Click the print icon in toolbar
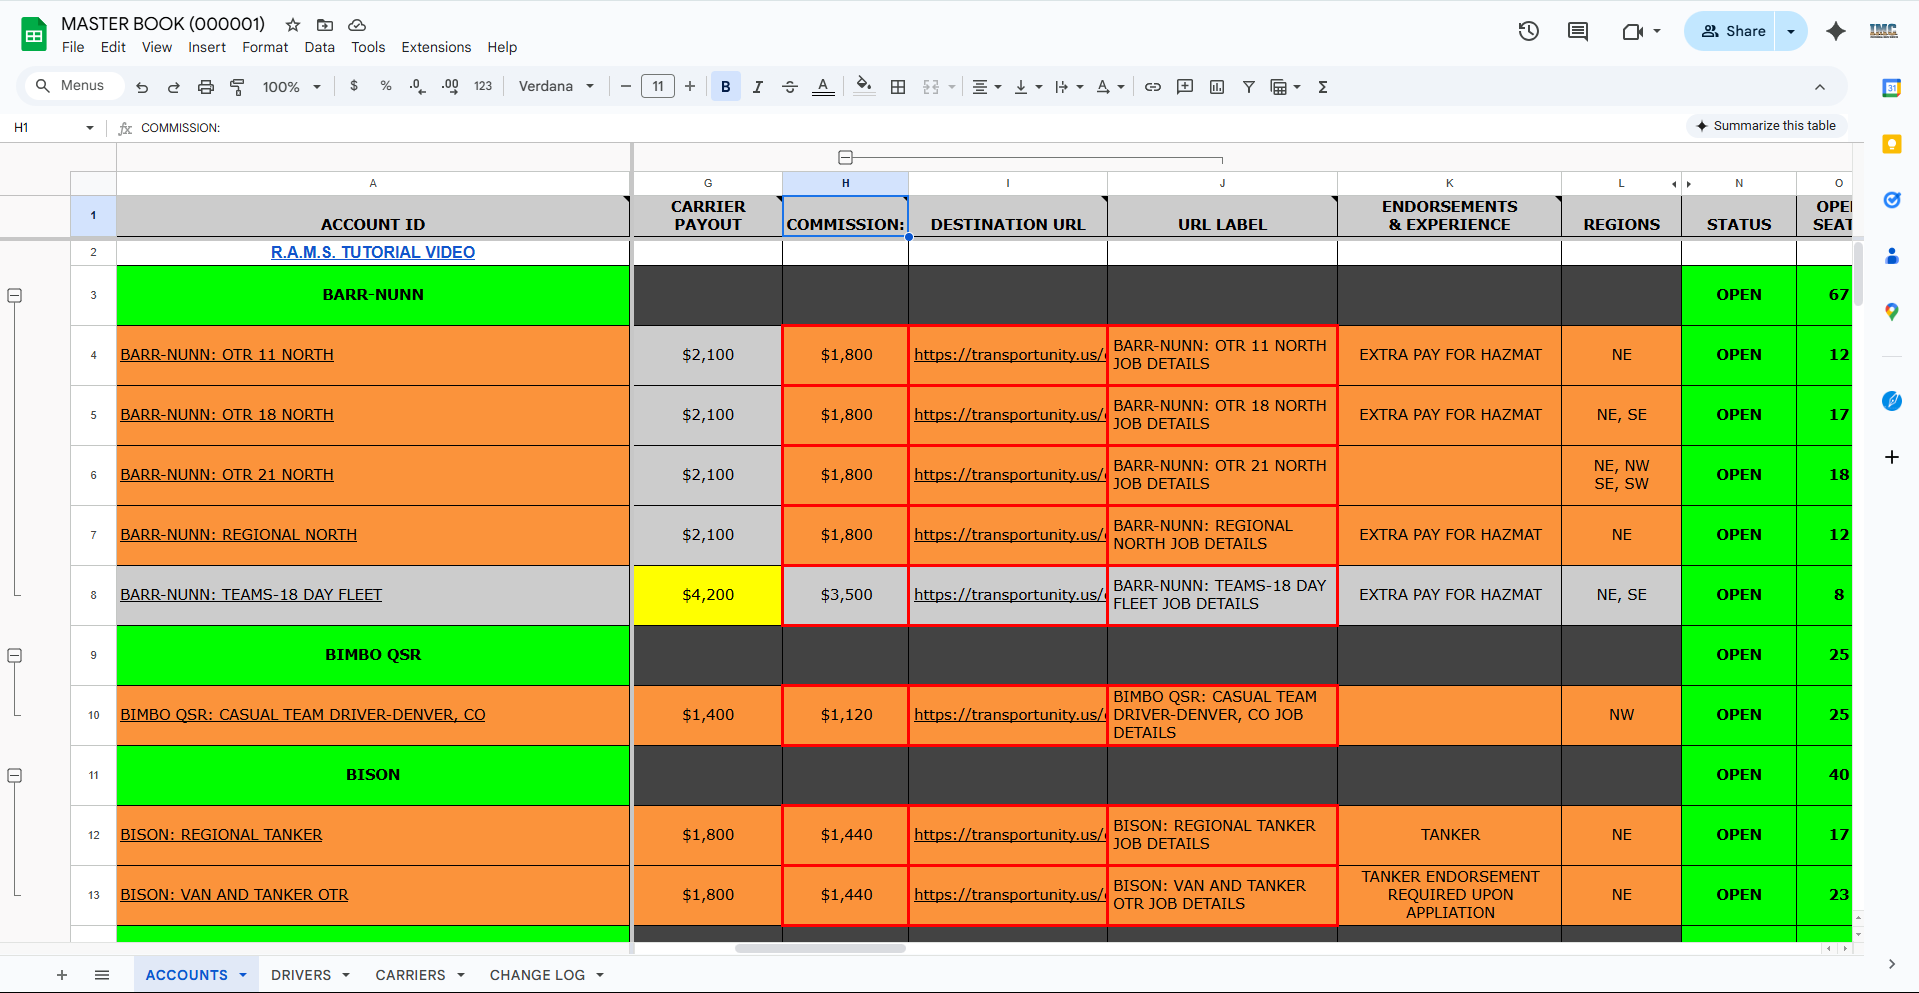The width and height of the screenshot is (1919, 993). coord(205,87)
